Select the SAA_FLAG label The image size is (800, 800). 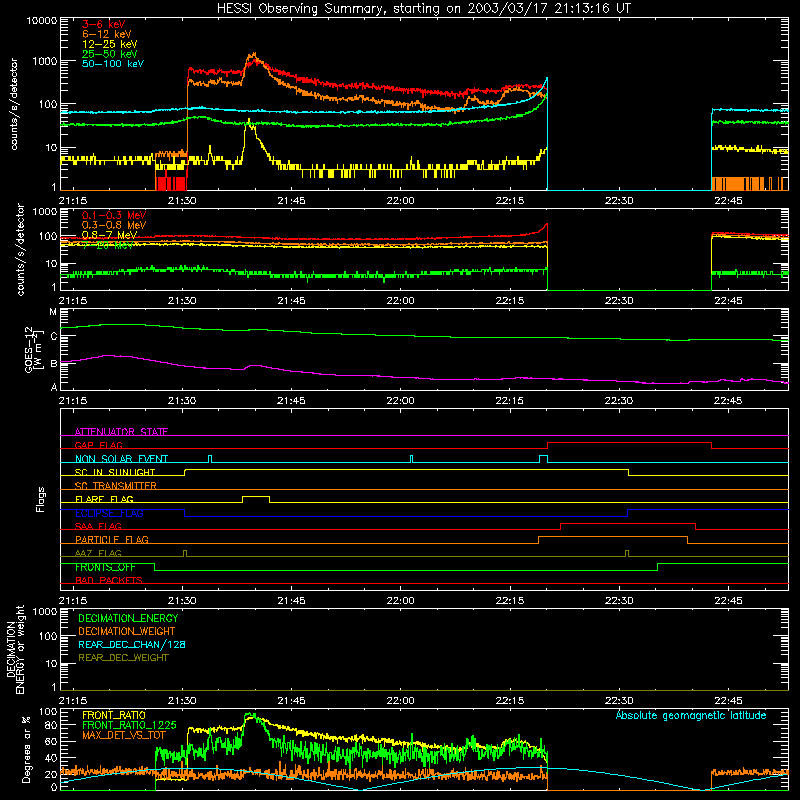pyautogui.click(x=98, y=527)
